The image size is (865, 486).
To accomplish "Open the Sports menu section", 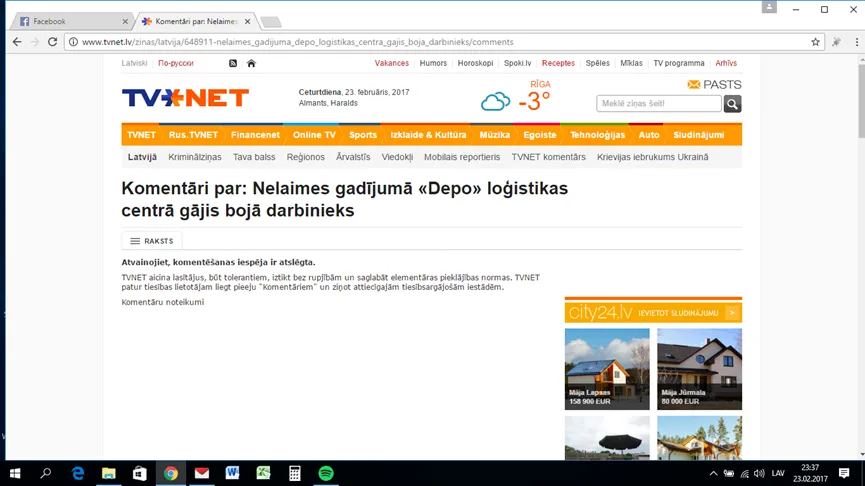I will [362, 135].
